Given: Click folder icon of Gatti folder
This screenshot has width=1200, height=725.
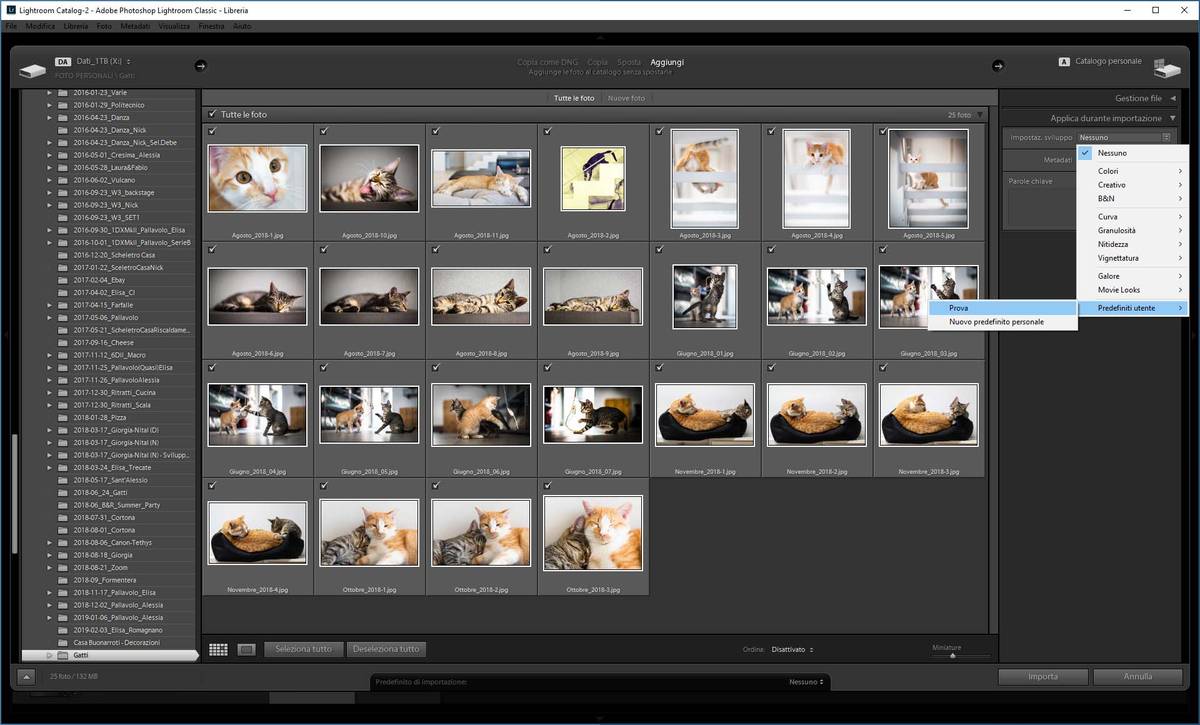Looking at the screenshot, I should pyautogui.click(x=62, y=656).
